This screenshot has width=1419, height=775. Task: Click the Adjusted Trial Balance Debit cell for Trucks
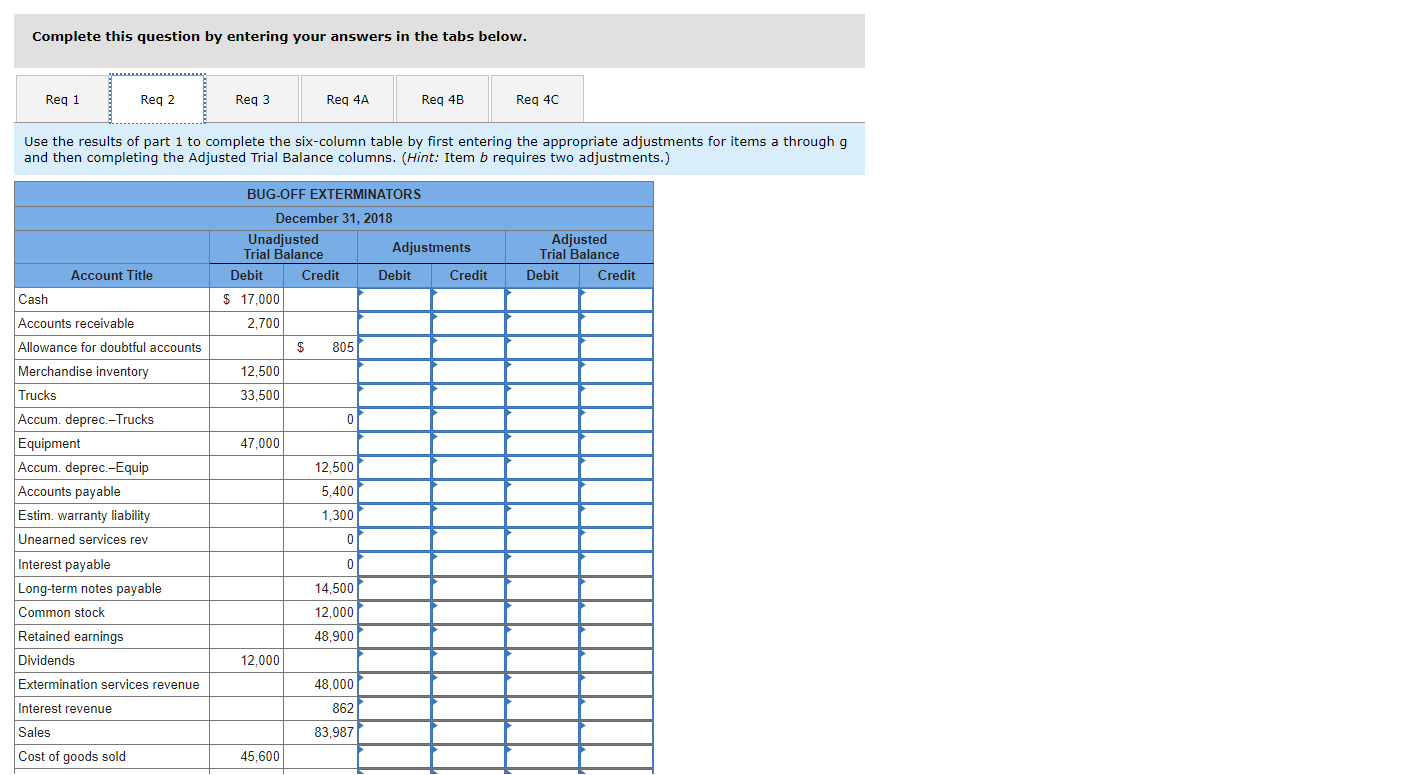pyautogui.click(x=542, y=395)
